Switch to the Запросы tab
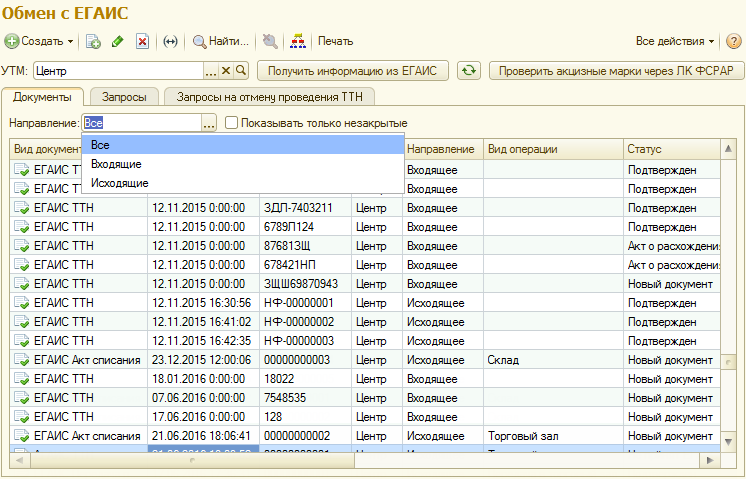 point(125,97)
